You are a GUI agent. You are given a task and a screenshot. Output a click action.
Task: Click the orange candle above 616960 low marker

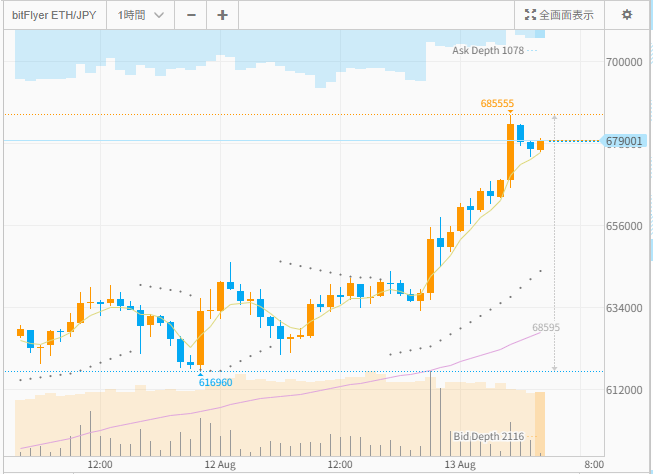(x=200, y=338)
